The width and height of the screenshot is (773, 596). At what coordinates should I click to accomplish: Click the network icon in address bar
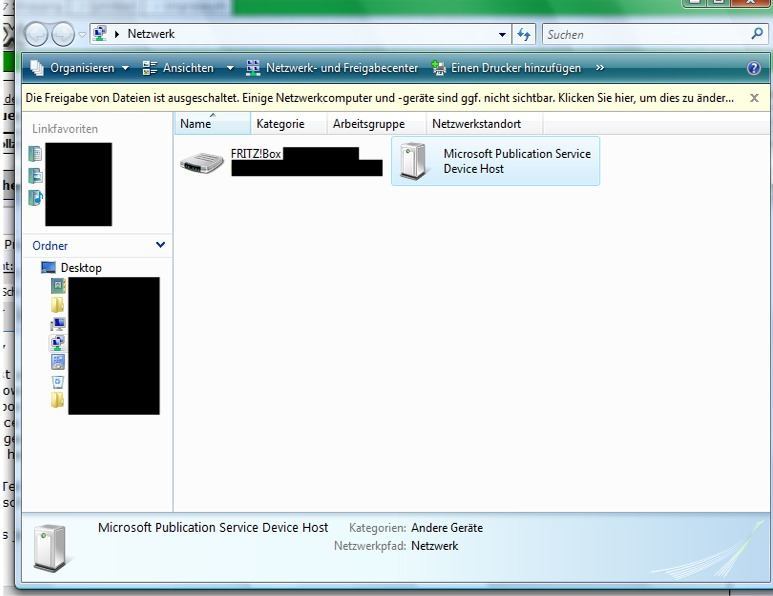click(100, 34)
